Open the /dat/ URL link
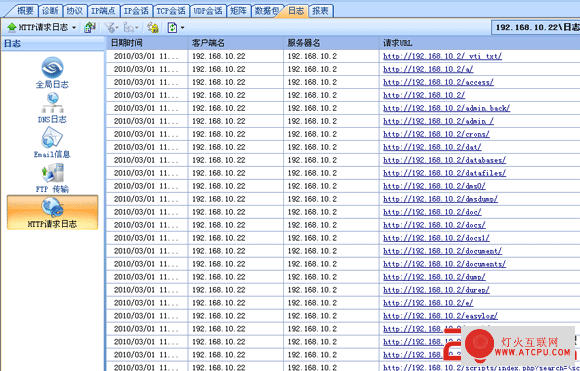 tap(432, 147)
